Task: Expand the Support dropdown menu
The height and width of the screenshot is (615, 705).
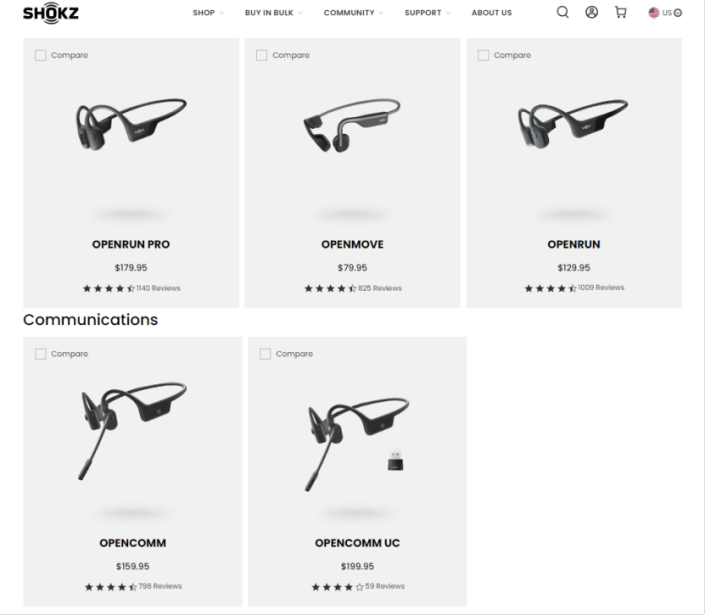Action: pos(427,13)
